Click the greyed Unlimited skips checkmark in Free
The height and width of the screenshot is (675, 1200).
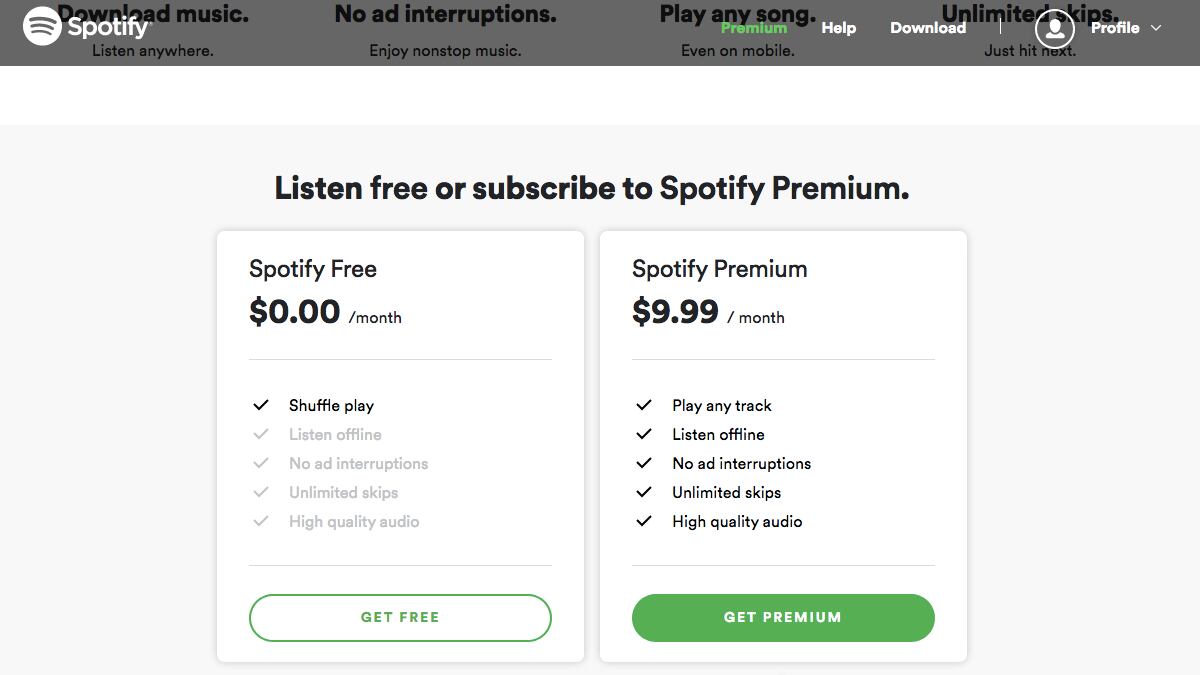tap(261, 492)
